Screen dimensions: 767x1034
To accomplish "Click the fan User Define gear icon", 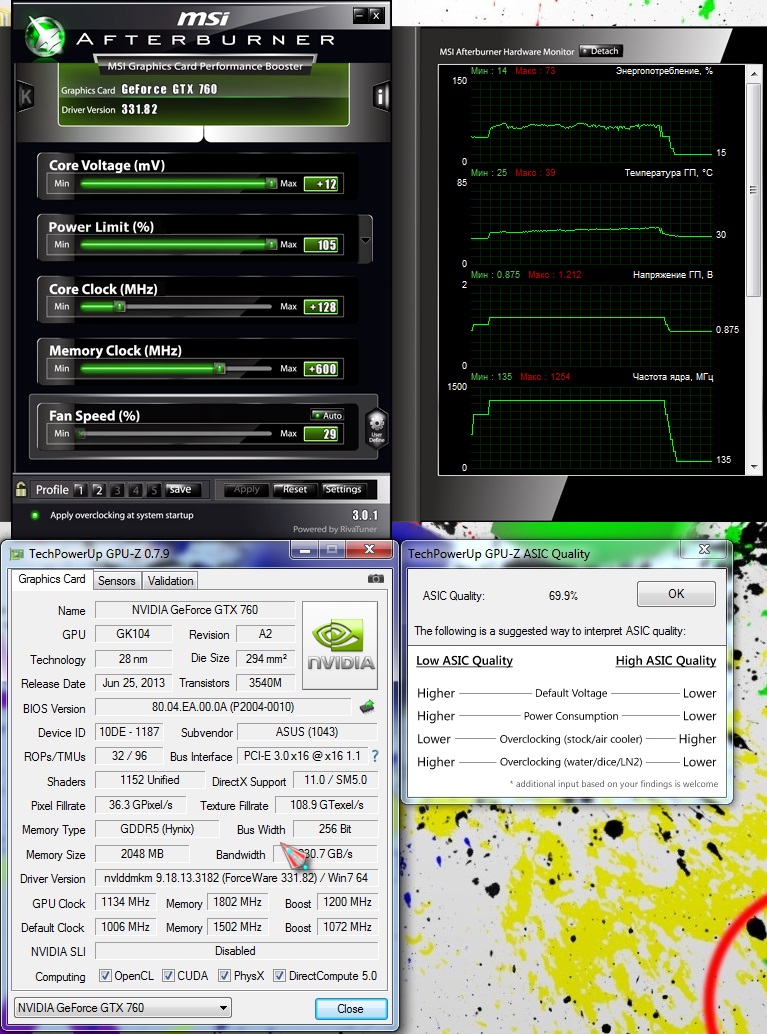I will coord(377,428).
